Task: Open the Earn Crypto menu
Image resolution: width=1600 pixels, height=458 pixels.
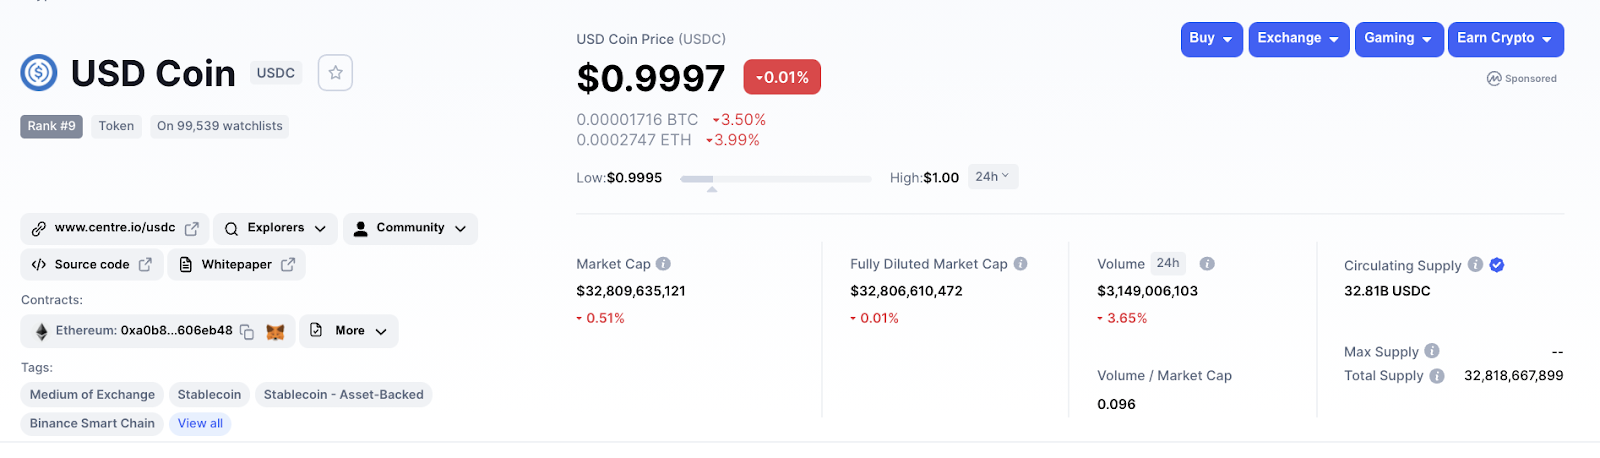Action: tap(1506, 39)
